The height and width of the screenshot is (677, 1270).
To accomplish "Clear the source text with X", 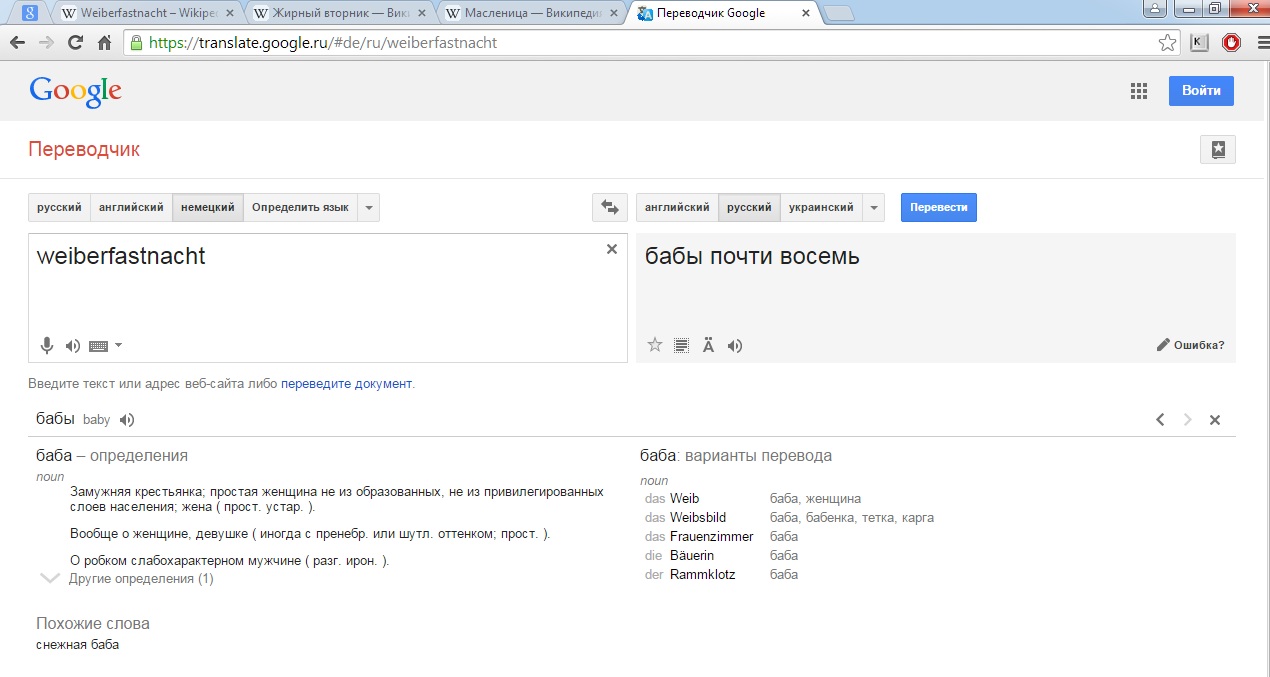I will (612, 249).
